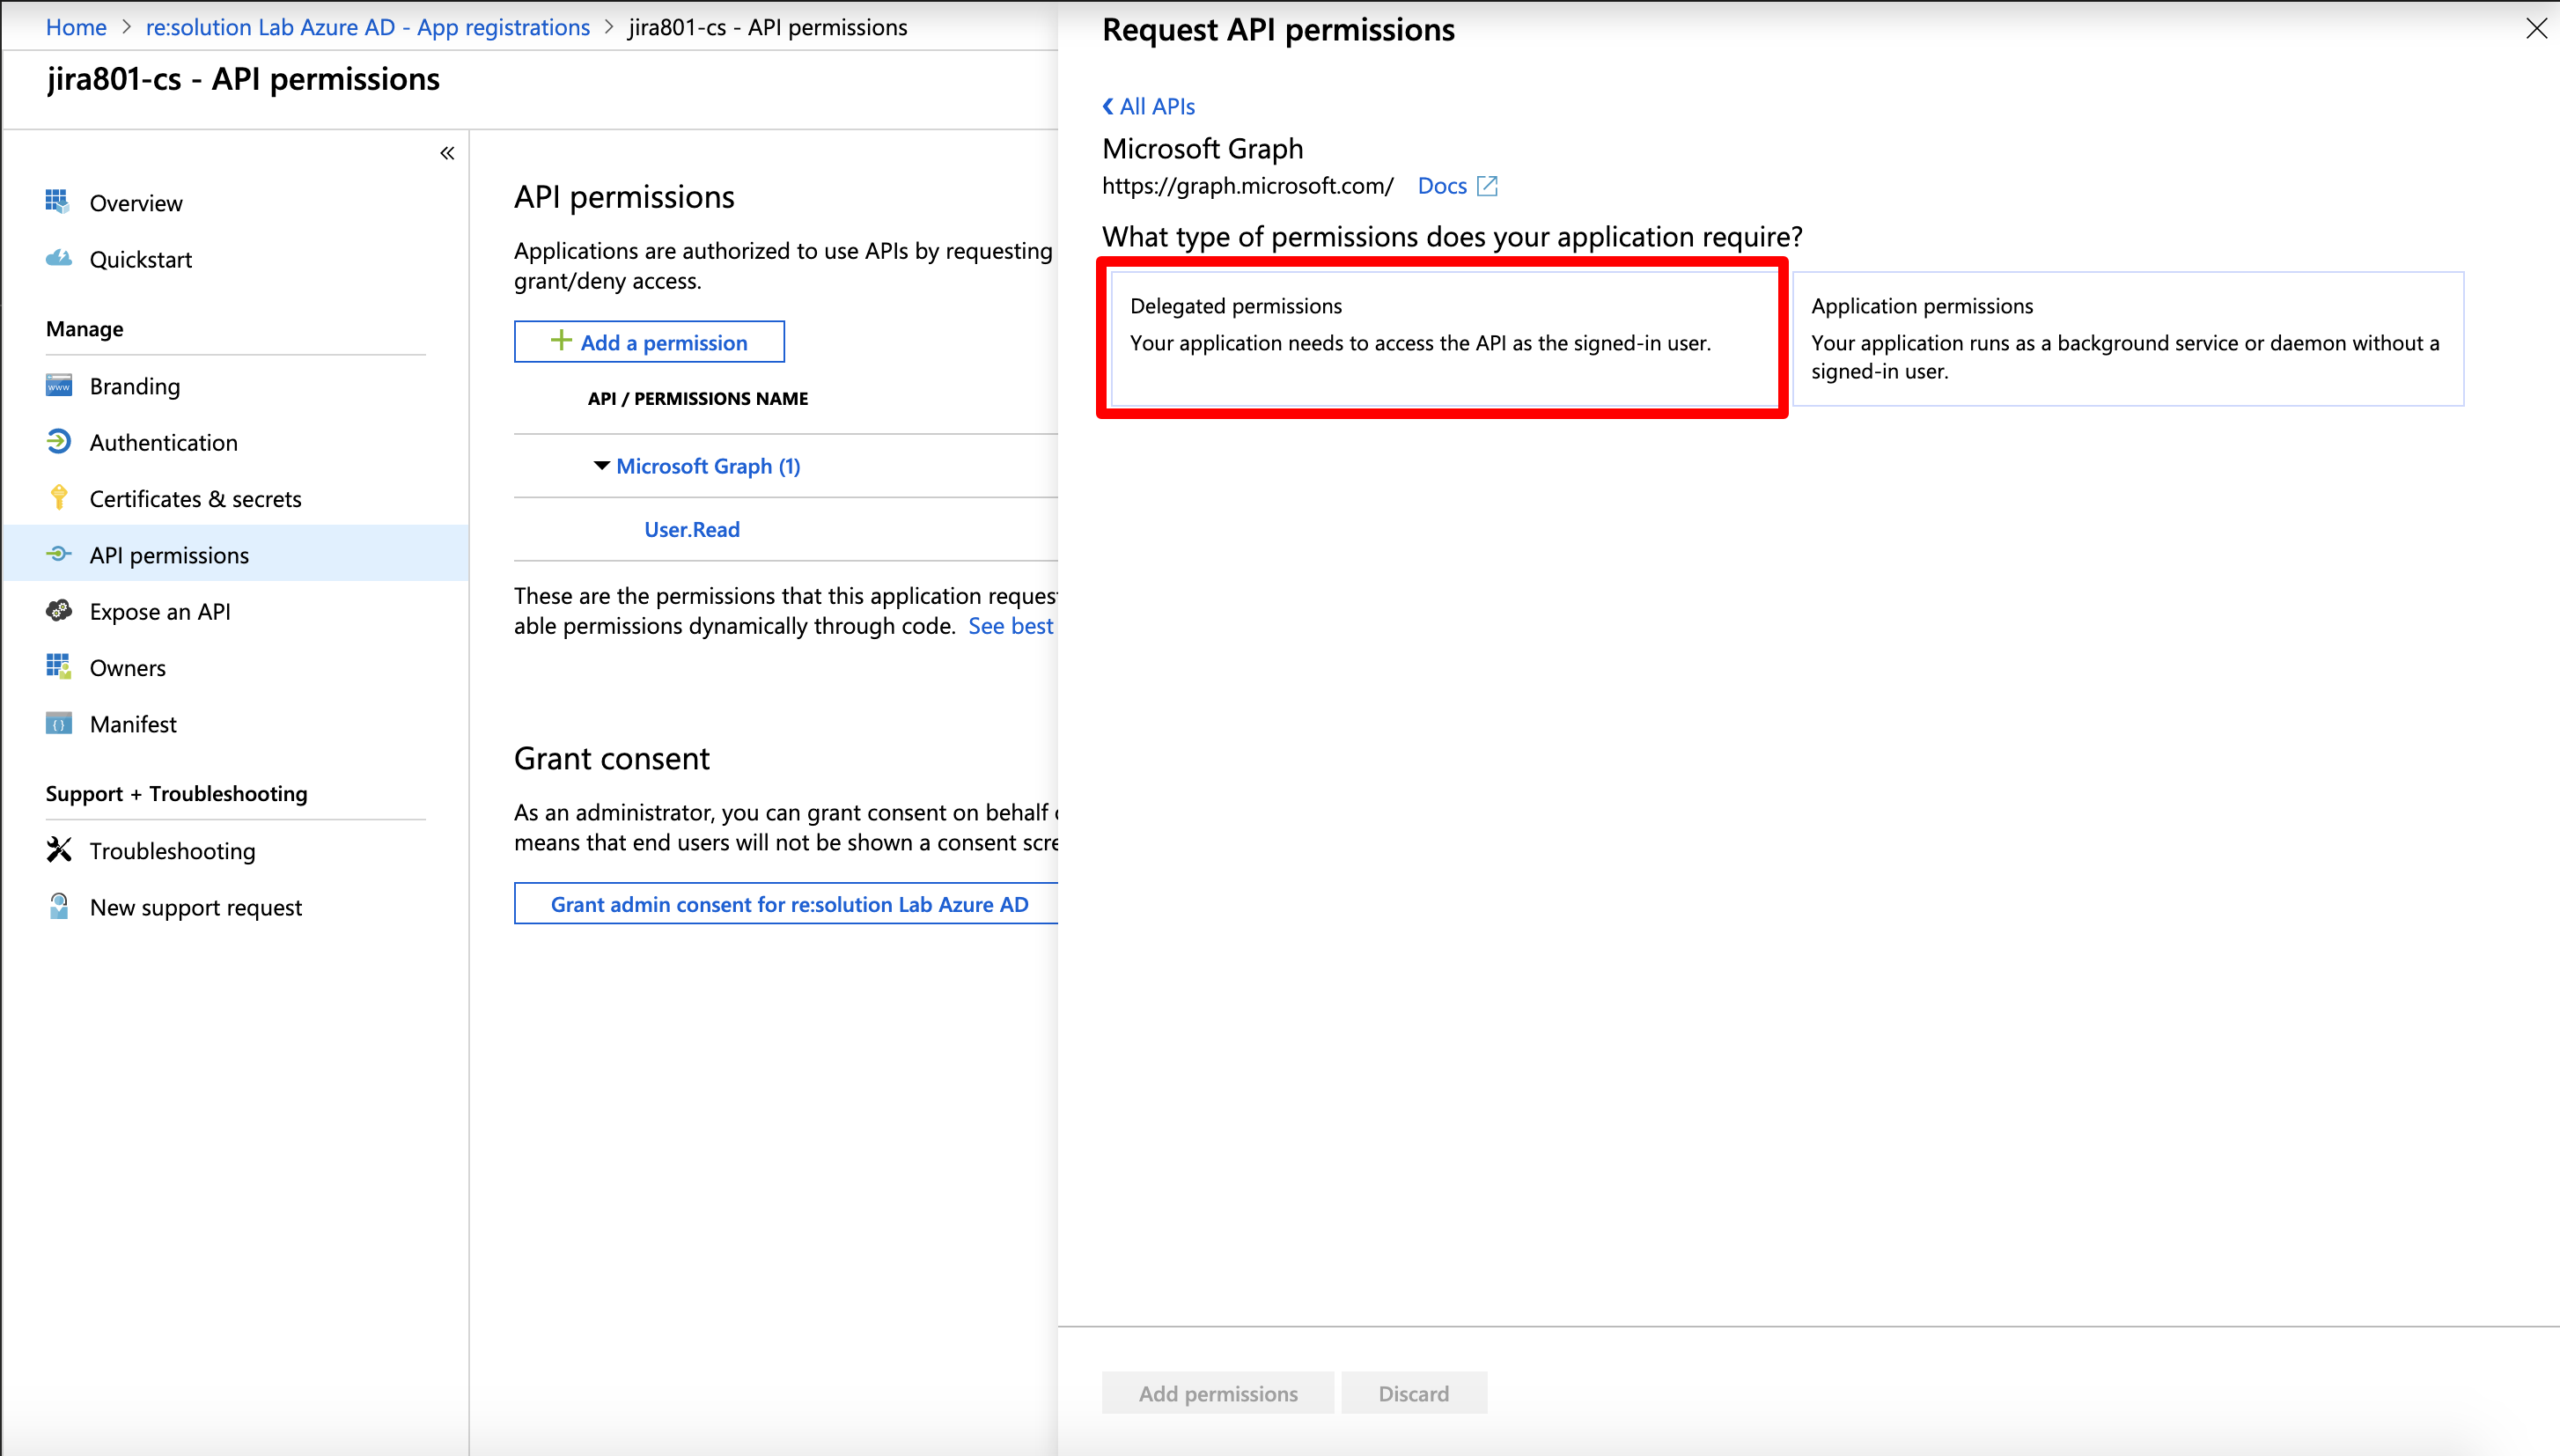Open the Docs link

[x=1442, y=186]
